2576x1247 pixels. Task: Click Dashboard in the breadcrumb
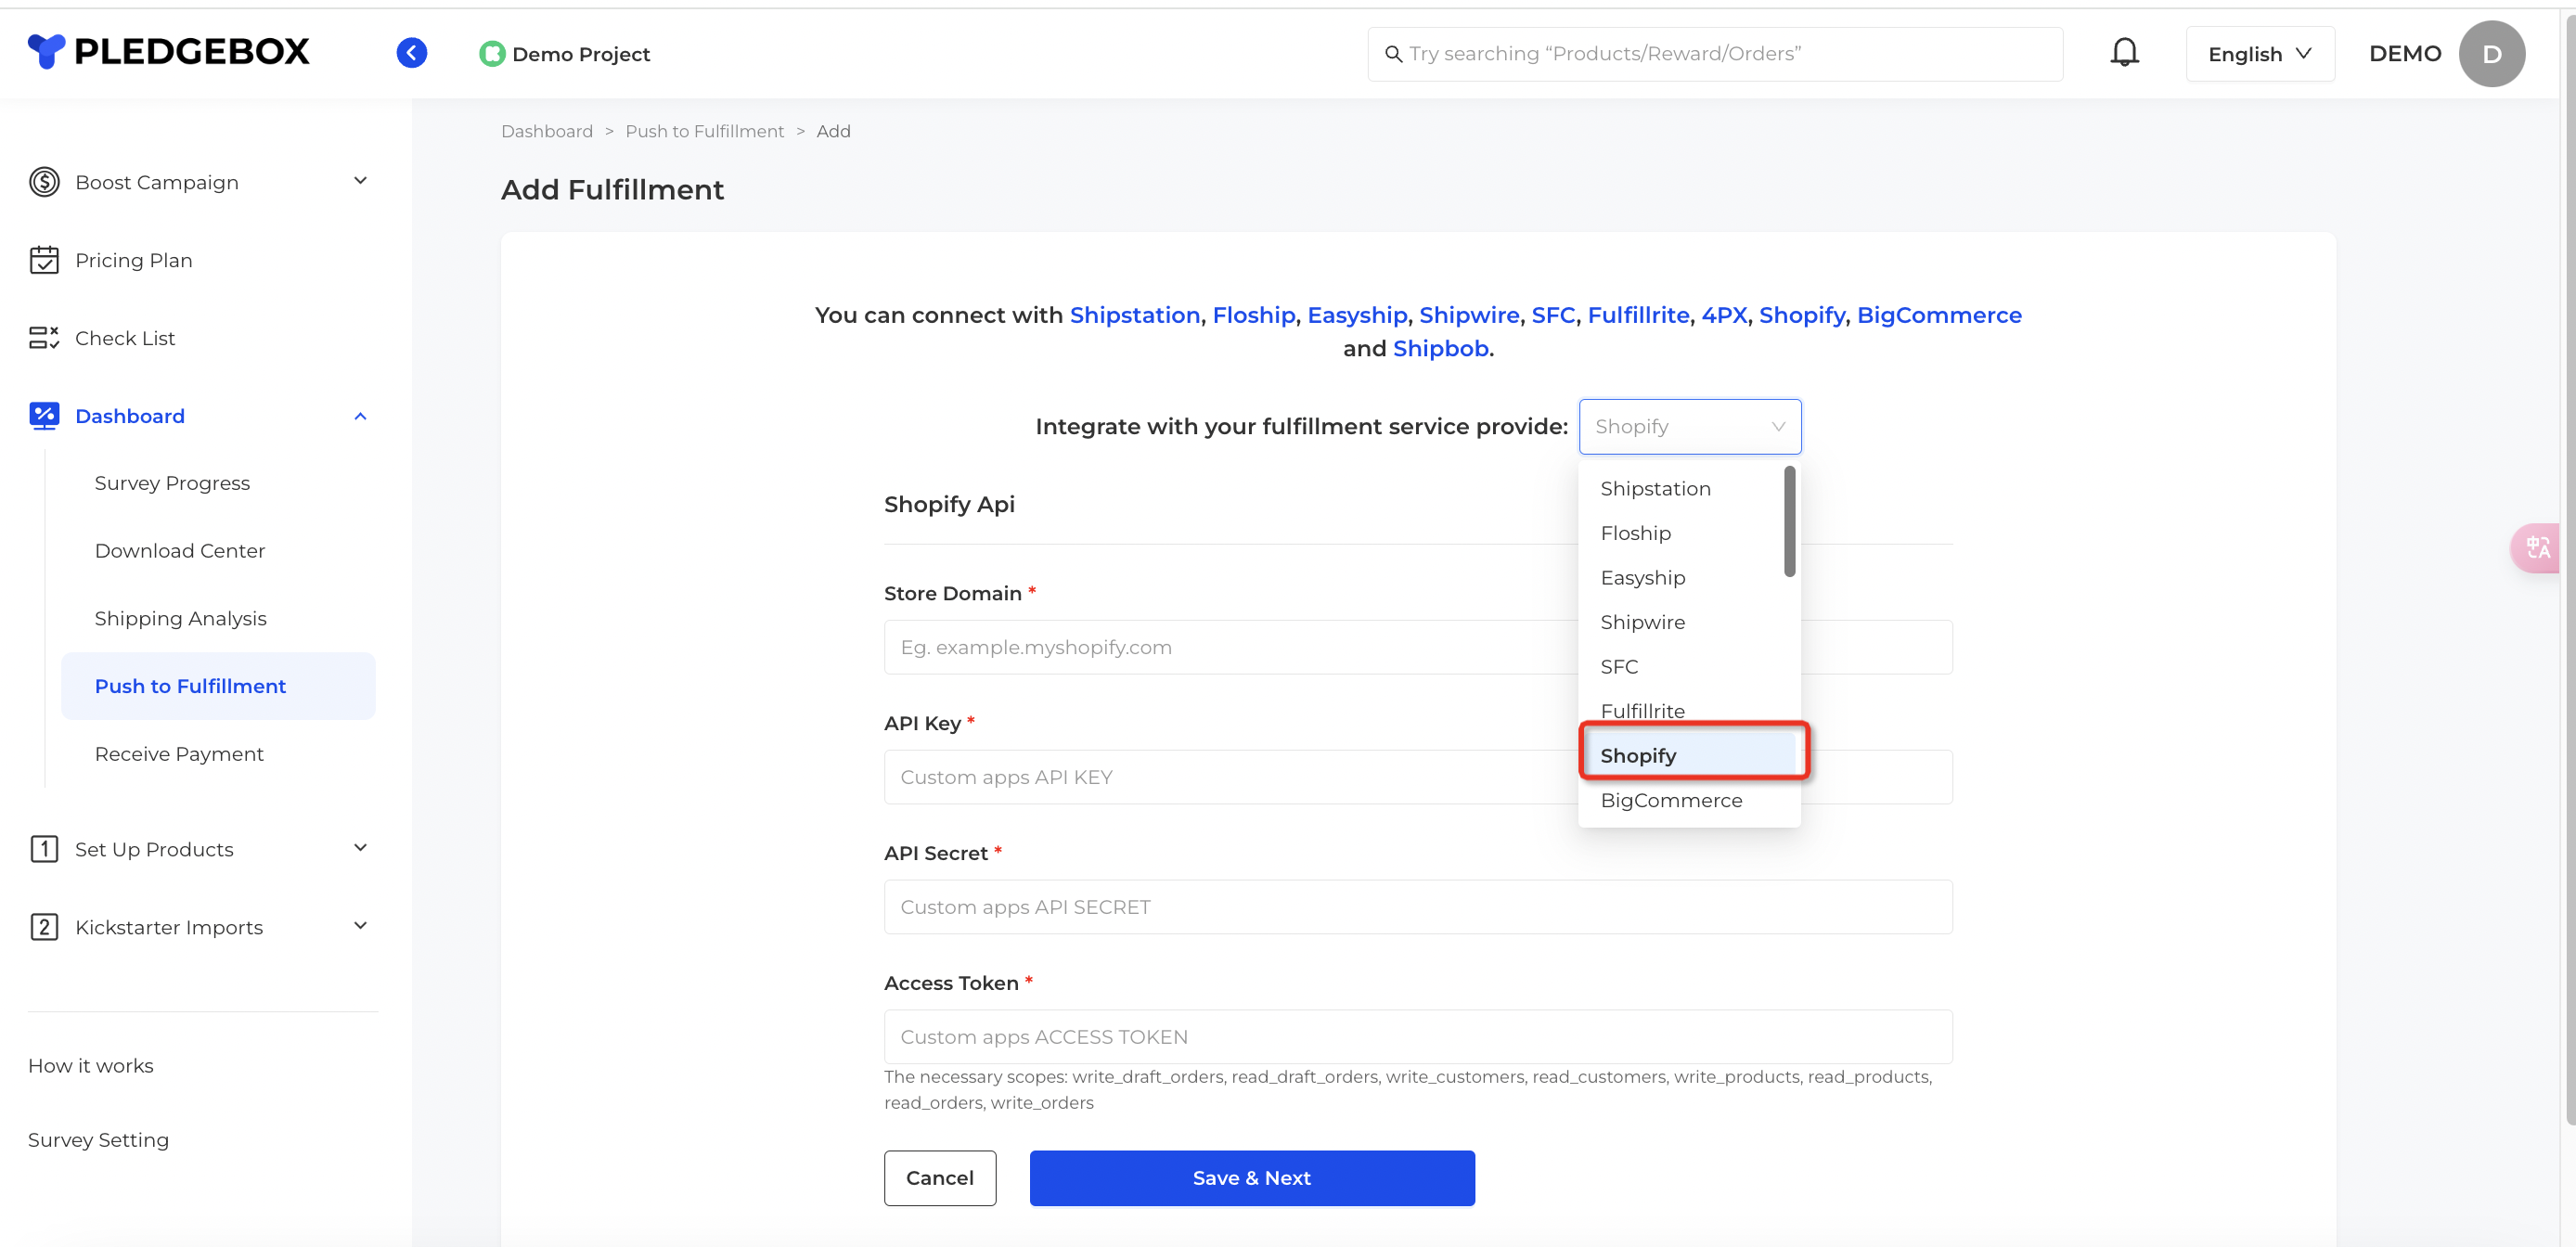click(547, 131)
